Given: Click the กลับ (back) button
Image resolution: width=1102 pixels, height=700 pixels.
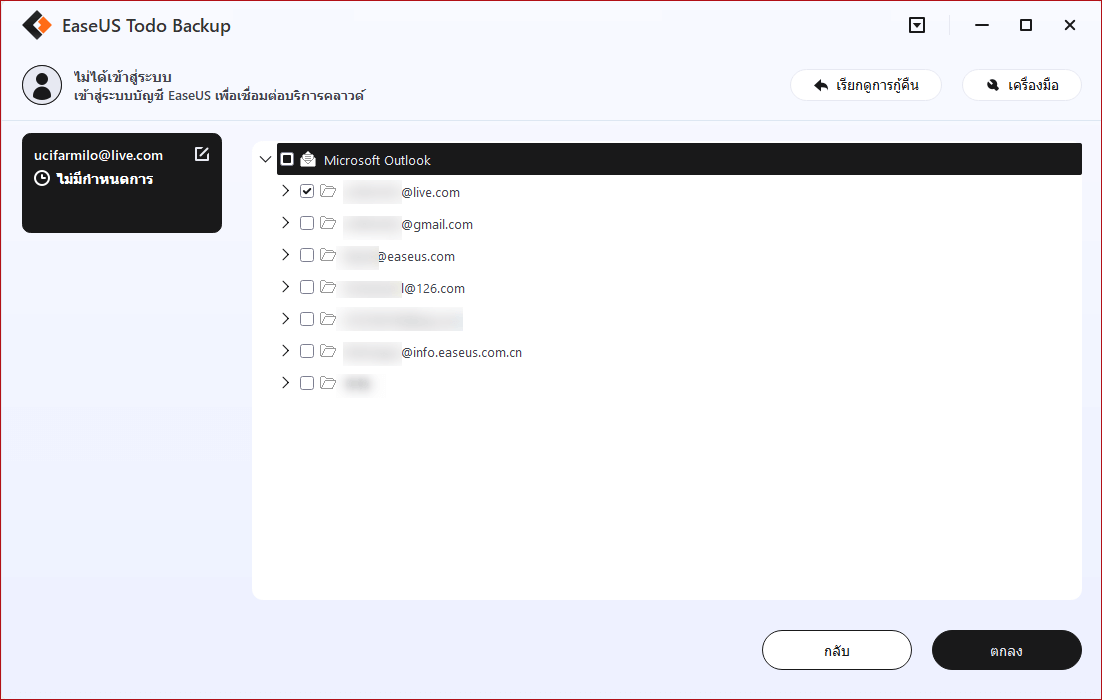Looking at the screenshot, I should [836, 650].
